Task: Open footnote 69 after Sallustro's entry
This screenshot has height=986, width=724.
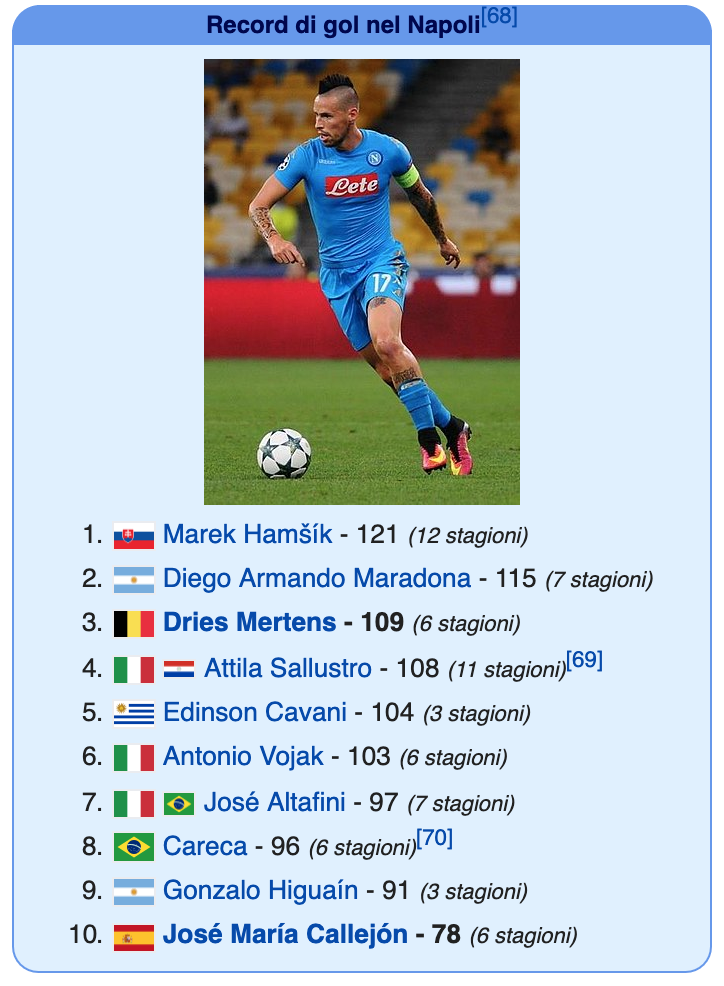Action: click(x=584, y=660)
